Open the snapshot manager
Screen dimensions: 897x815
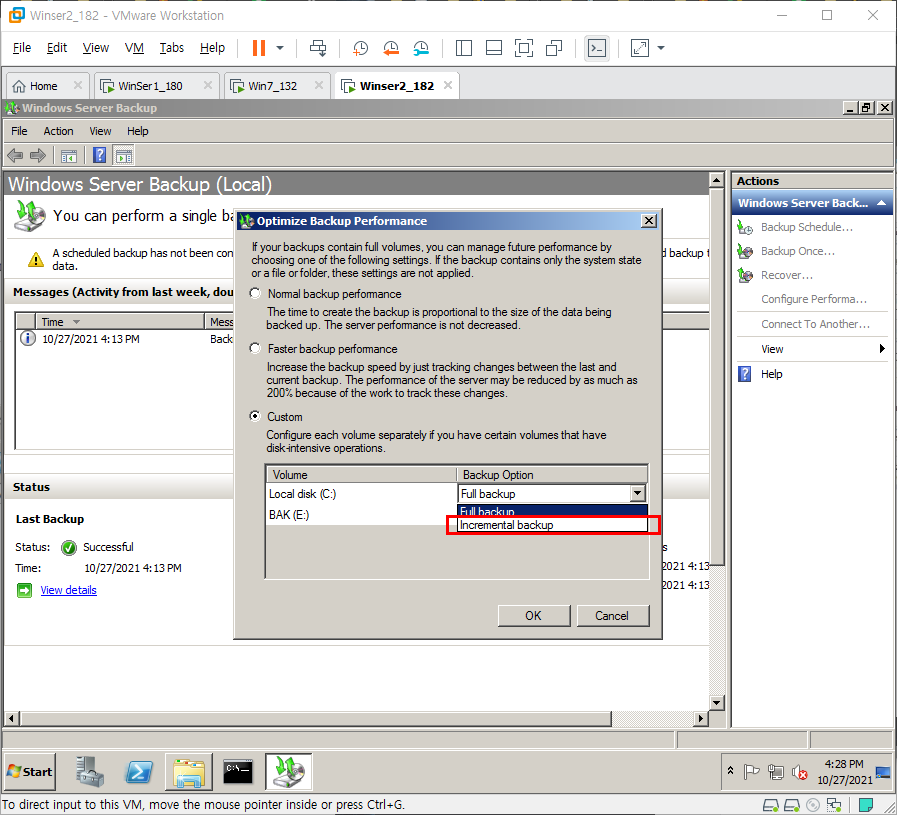(x=421, y=48)
